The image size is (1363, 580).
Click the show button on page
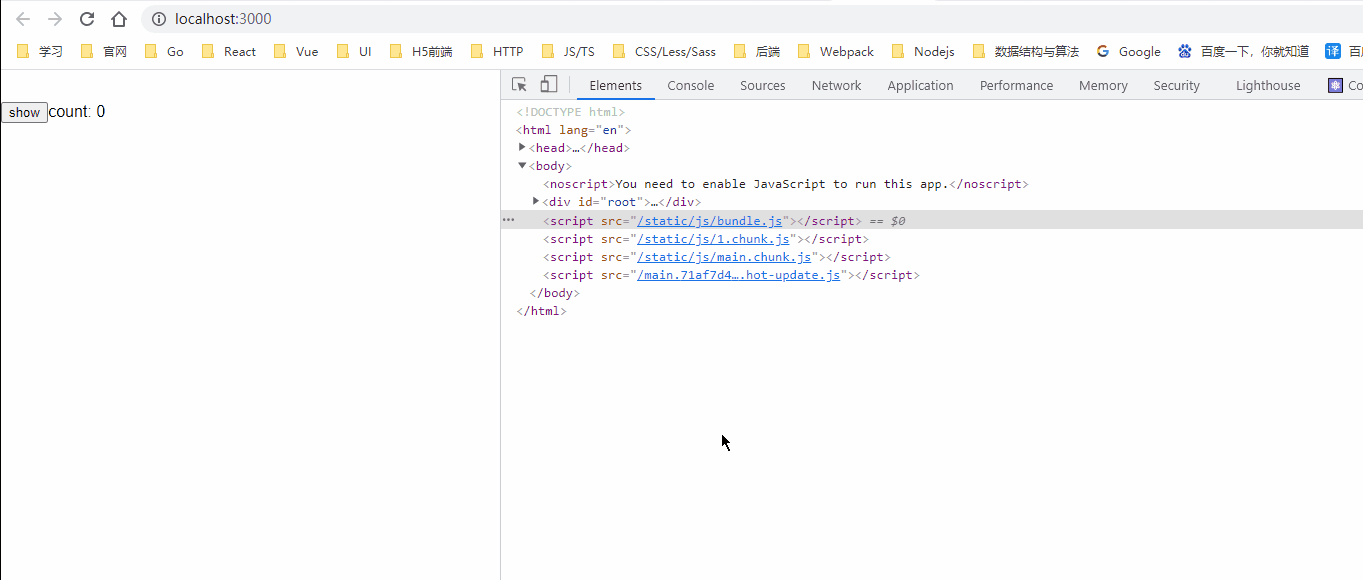point(24,113)
